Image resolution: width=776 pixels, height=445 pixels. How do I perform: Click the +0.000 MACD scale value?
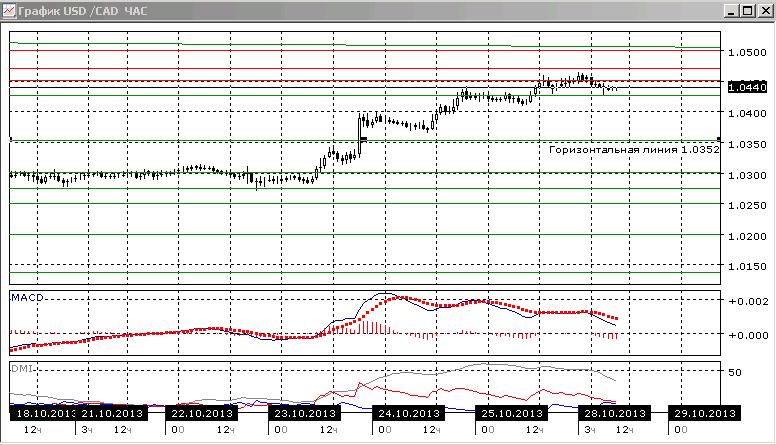[748, 335]
